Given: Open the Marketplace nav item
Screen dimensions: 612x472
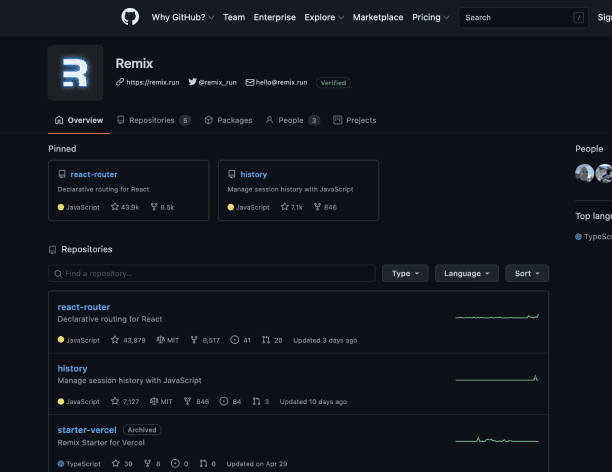Looking at the screenshot, I should [x=378, y=17].
